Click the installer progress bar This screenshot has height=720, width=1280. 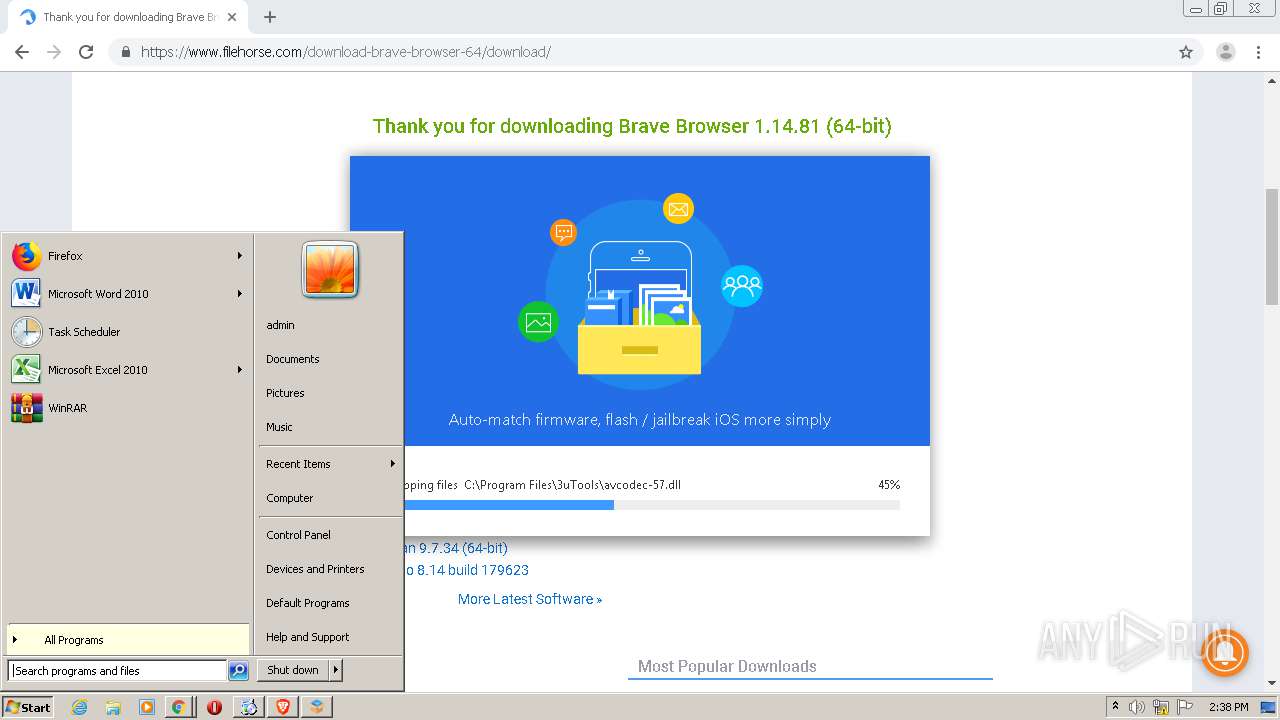(652, 505)
